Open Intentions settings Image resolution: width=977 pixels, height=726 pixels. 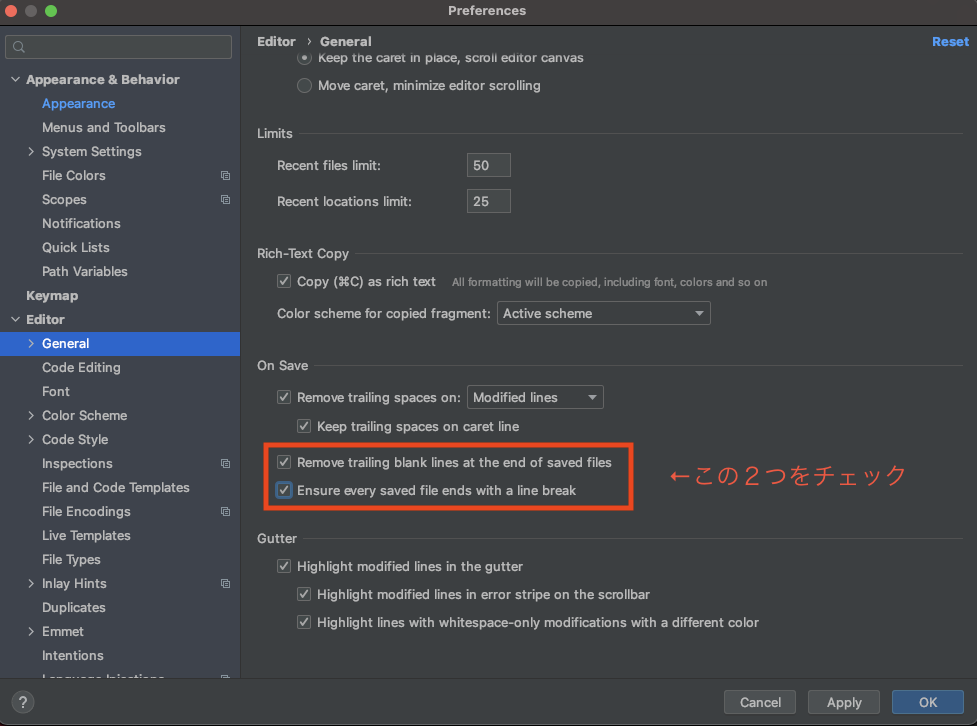click(x=72, y=656)
